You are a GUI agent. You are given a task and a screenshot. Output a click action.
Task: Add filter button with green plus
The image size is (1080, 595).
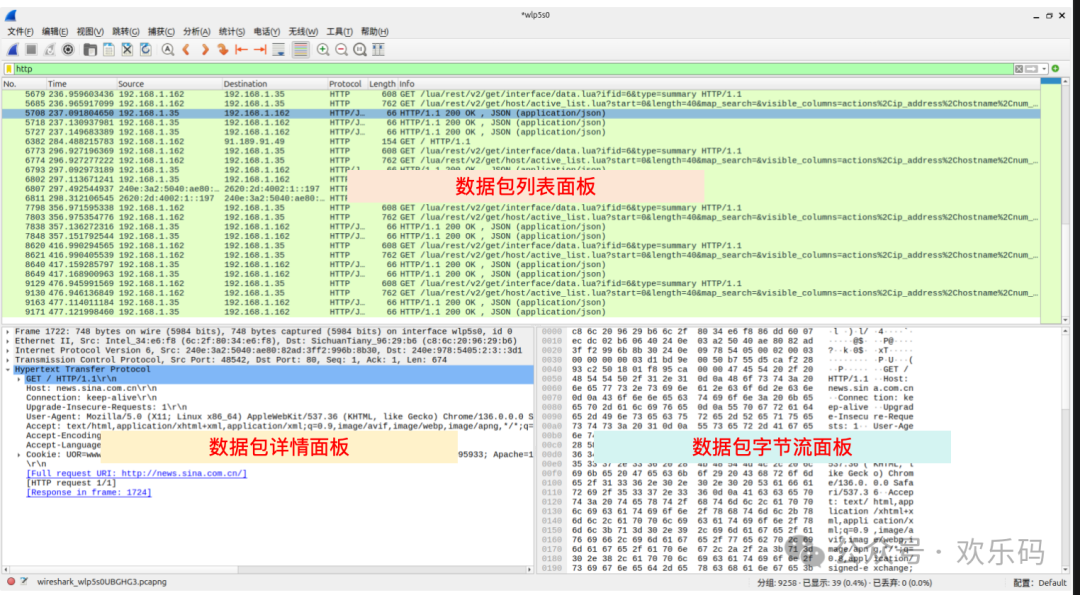click(1056, 69)
